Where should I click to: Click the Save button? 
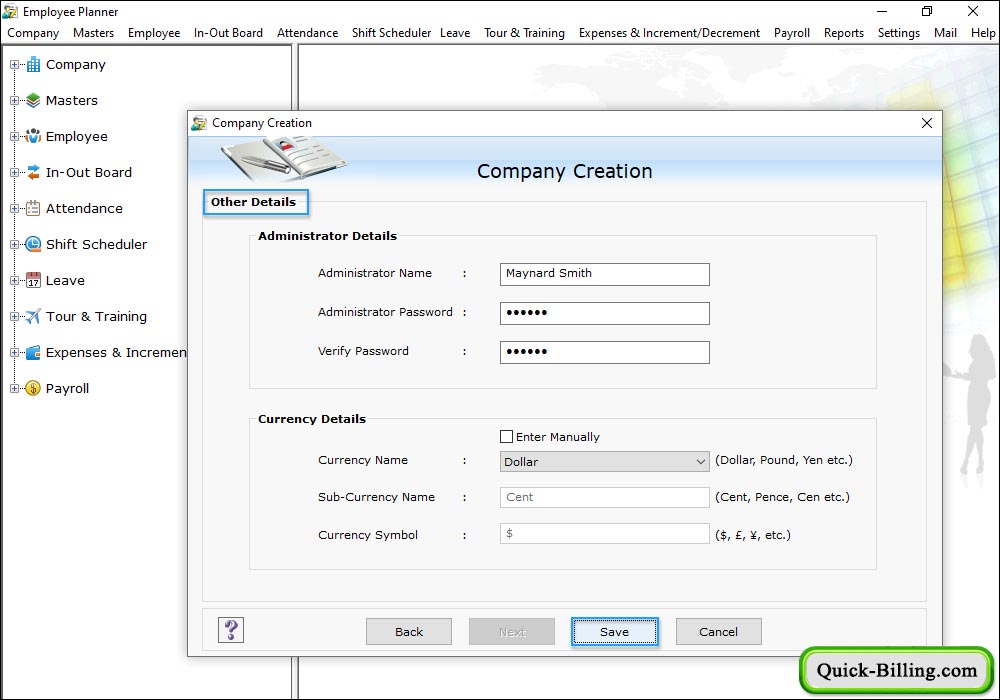(x=614, y=631)
